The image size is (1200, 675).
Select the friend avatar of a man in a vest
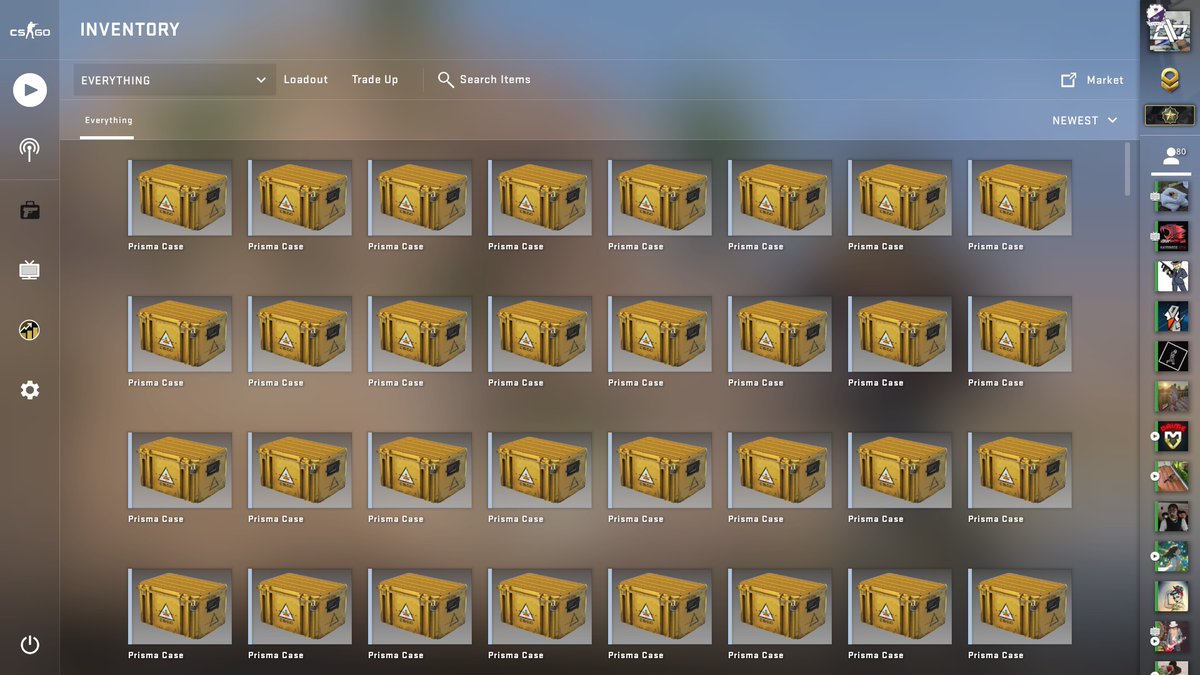1172,517
